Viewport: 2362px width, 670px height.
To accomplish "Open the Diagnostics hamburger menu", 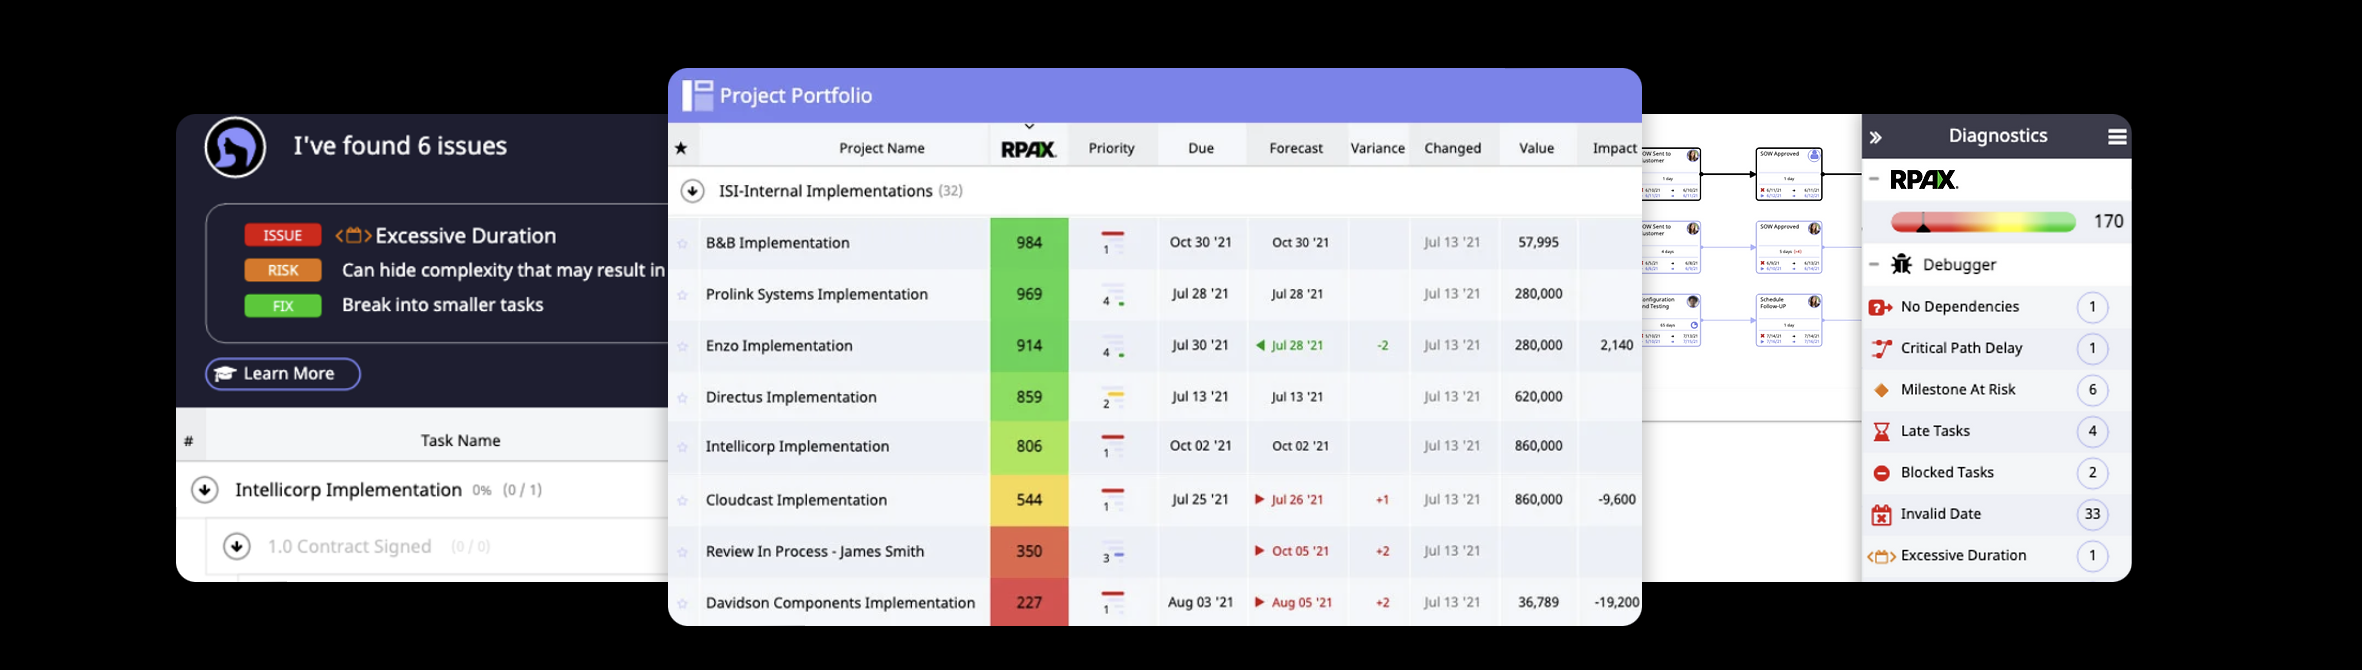I will [x=2117, y=137].
